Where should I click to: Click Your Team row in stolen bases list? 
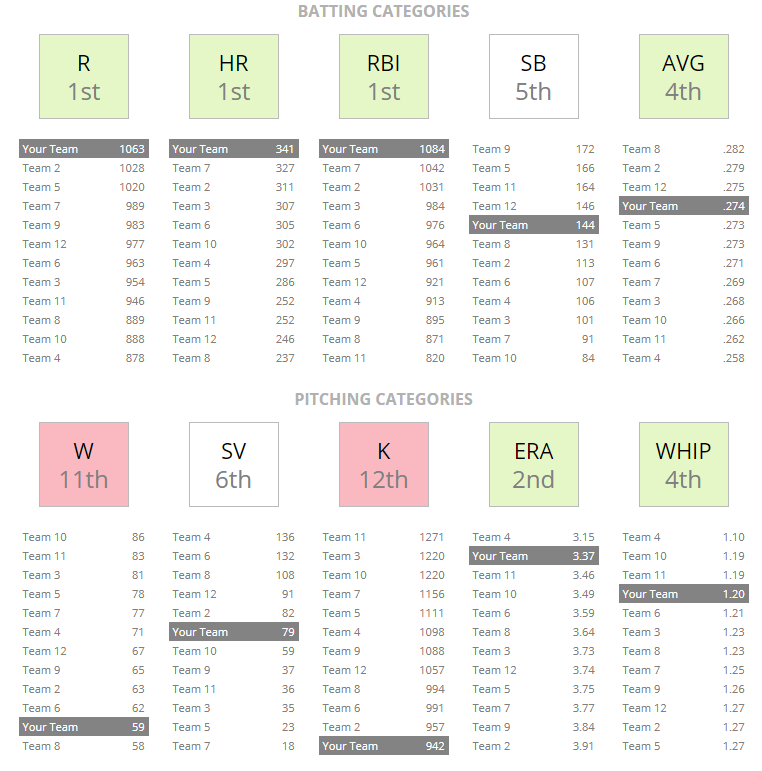tap(534, 225)
